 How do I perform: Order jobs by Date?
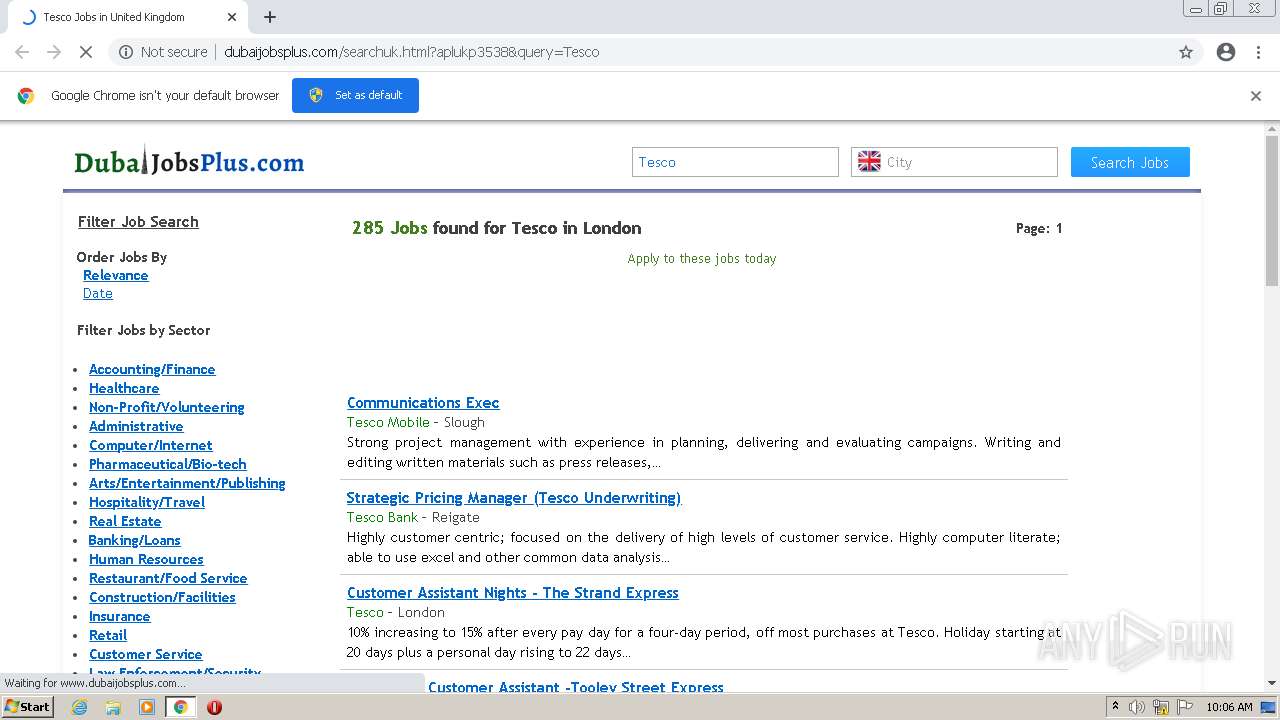[x=98, y=293]
